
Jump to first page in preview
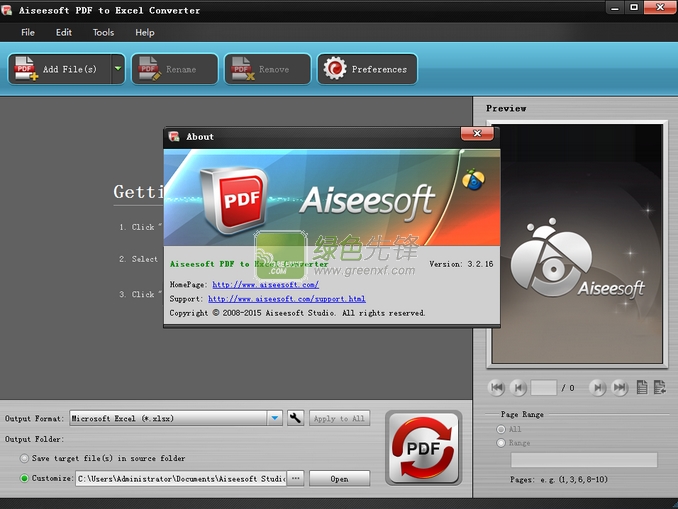(x=496, y=387)
